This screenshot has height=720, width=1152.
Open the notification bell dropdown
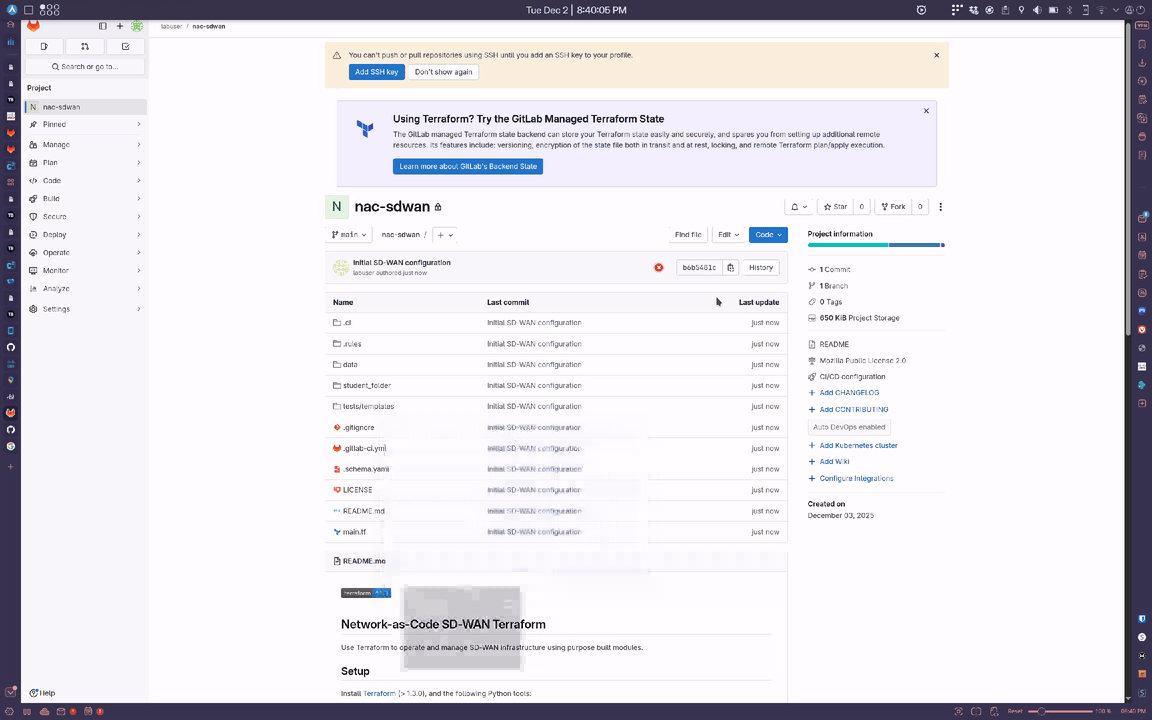coord(799,206)
